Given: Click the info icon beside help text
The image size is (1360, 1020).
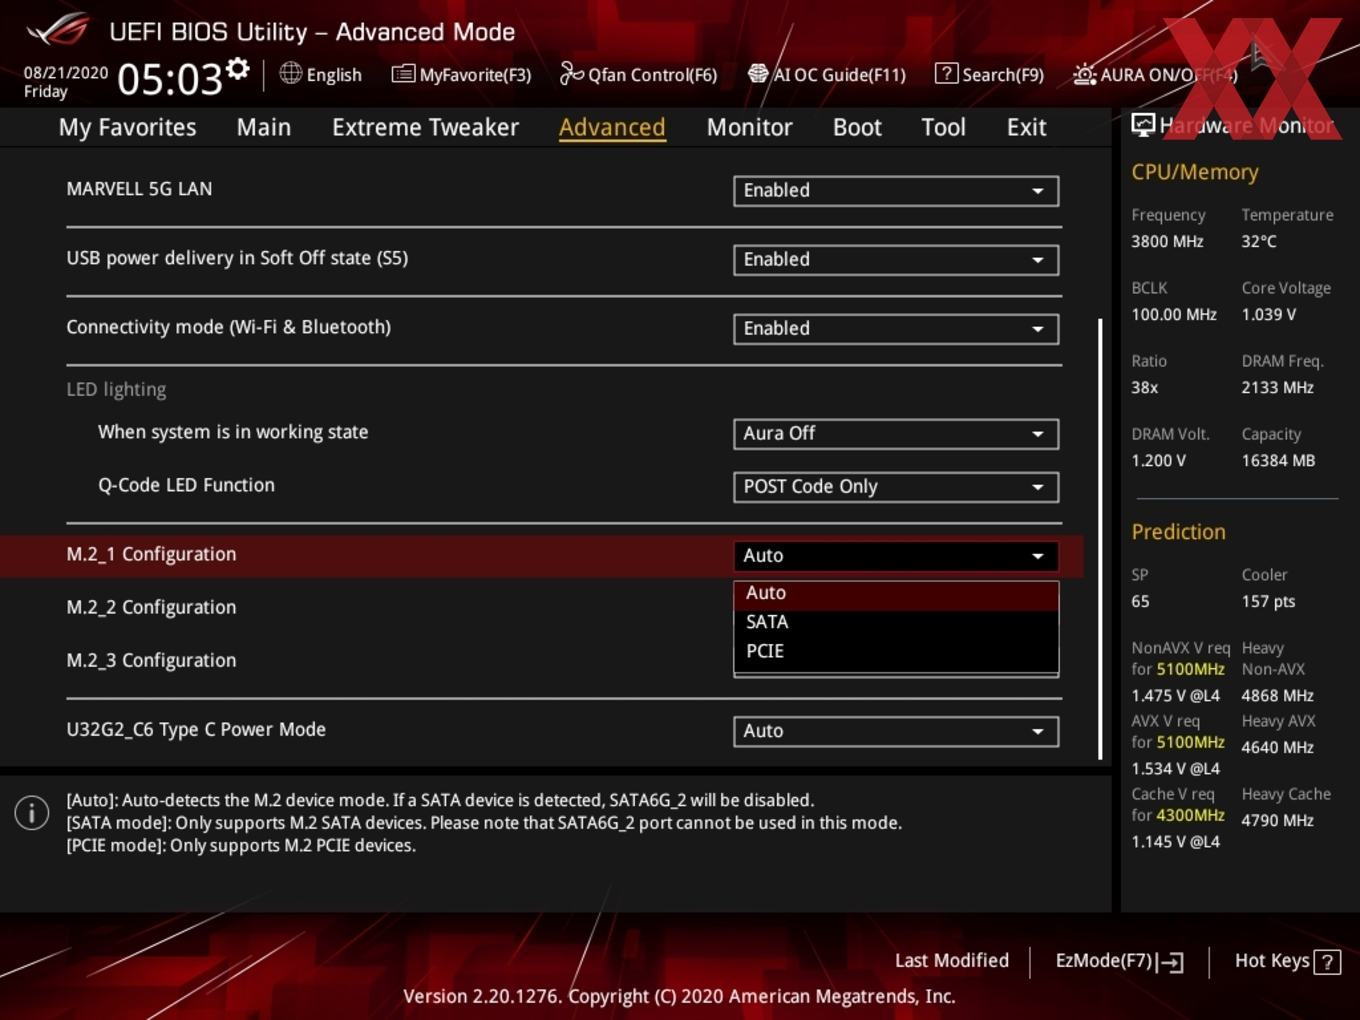Looking at the screenshot, I should click(x=32, y=813).
